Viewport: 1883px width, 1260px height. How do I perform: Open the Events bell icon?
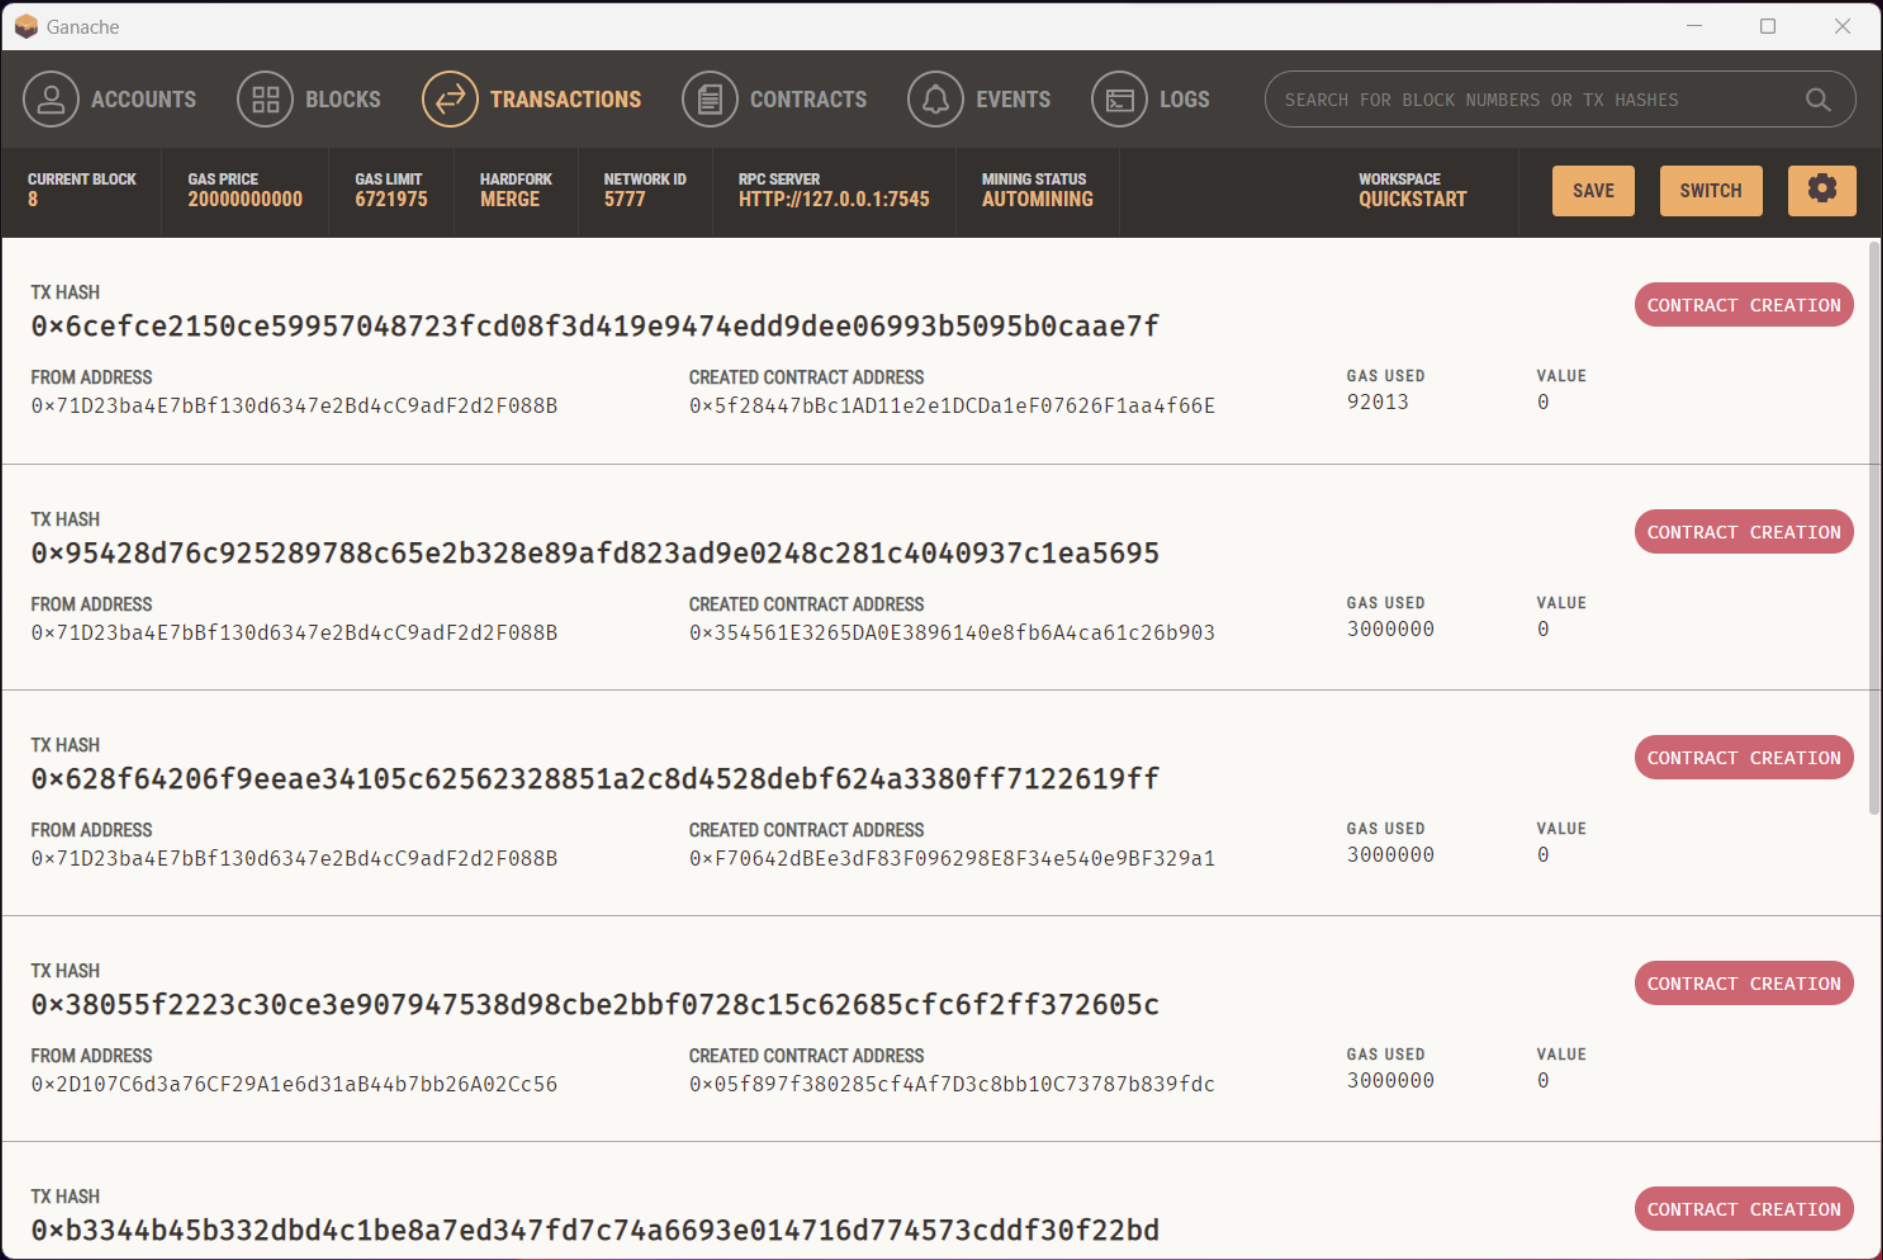tap(936, 99)
